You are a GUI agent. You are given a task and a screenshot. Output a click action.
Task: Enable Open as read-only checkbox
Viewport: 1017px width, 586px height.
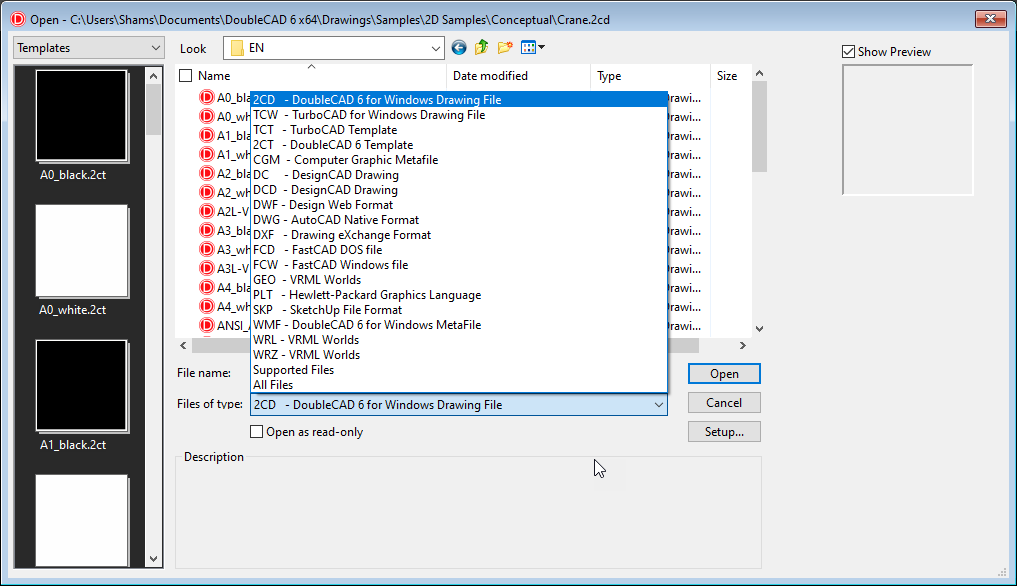point(257,432)
